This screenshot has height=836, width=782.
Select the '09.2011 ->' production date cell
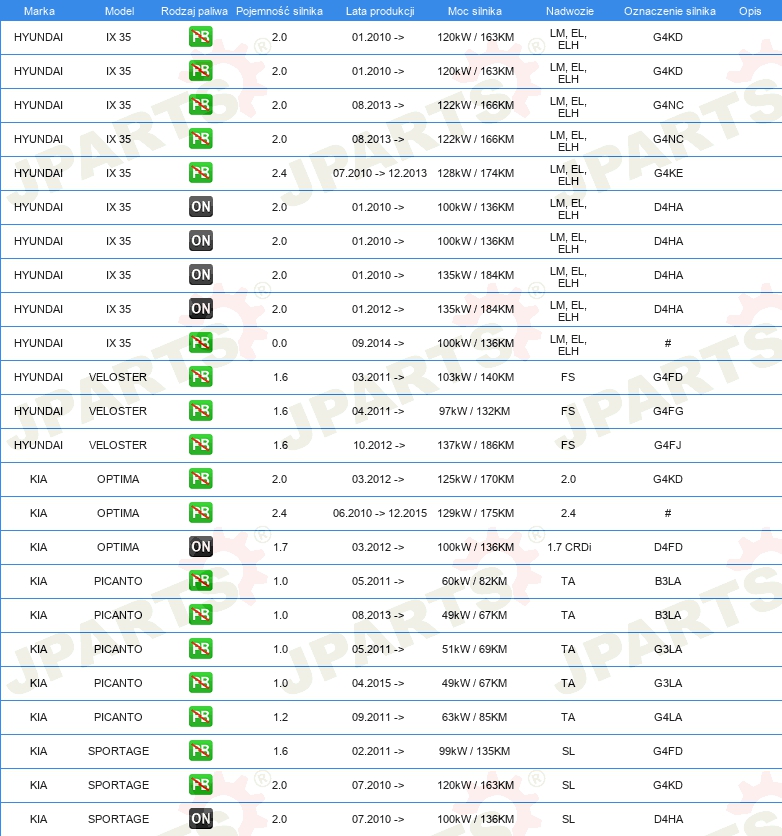click(378, 717)
